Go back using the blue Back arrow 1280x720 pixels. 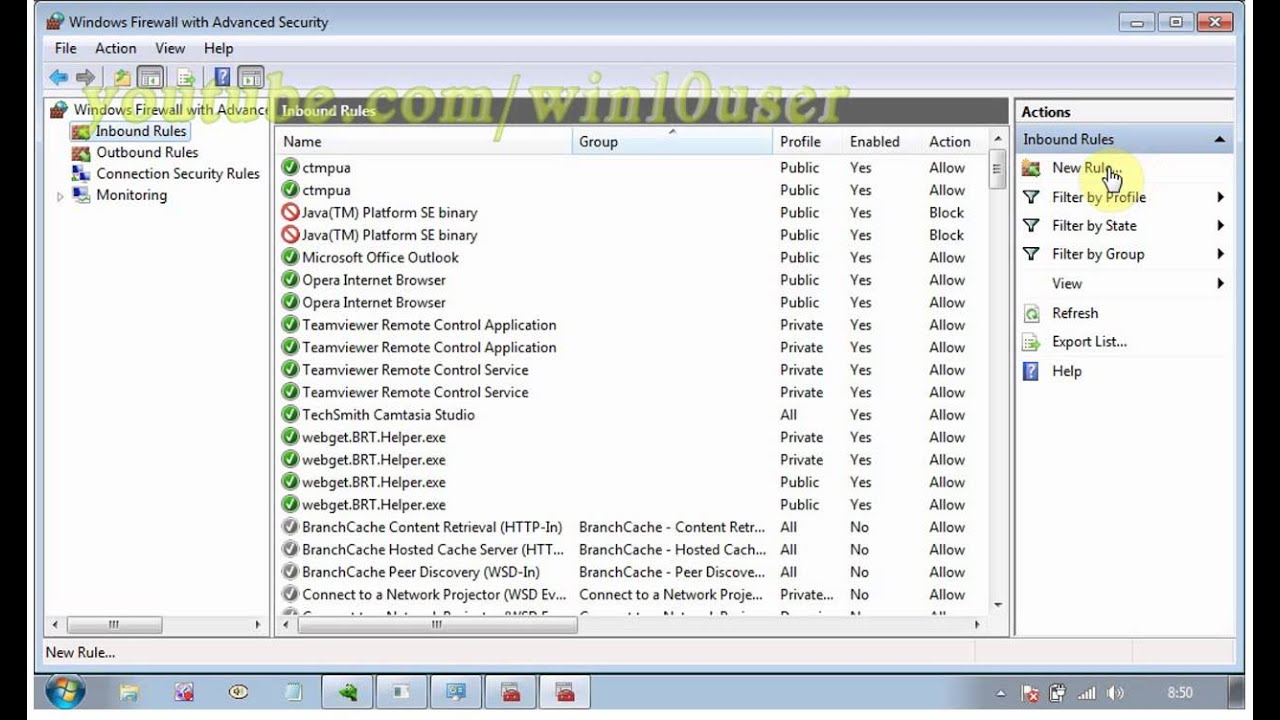click(59, 77)
